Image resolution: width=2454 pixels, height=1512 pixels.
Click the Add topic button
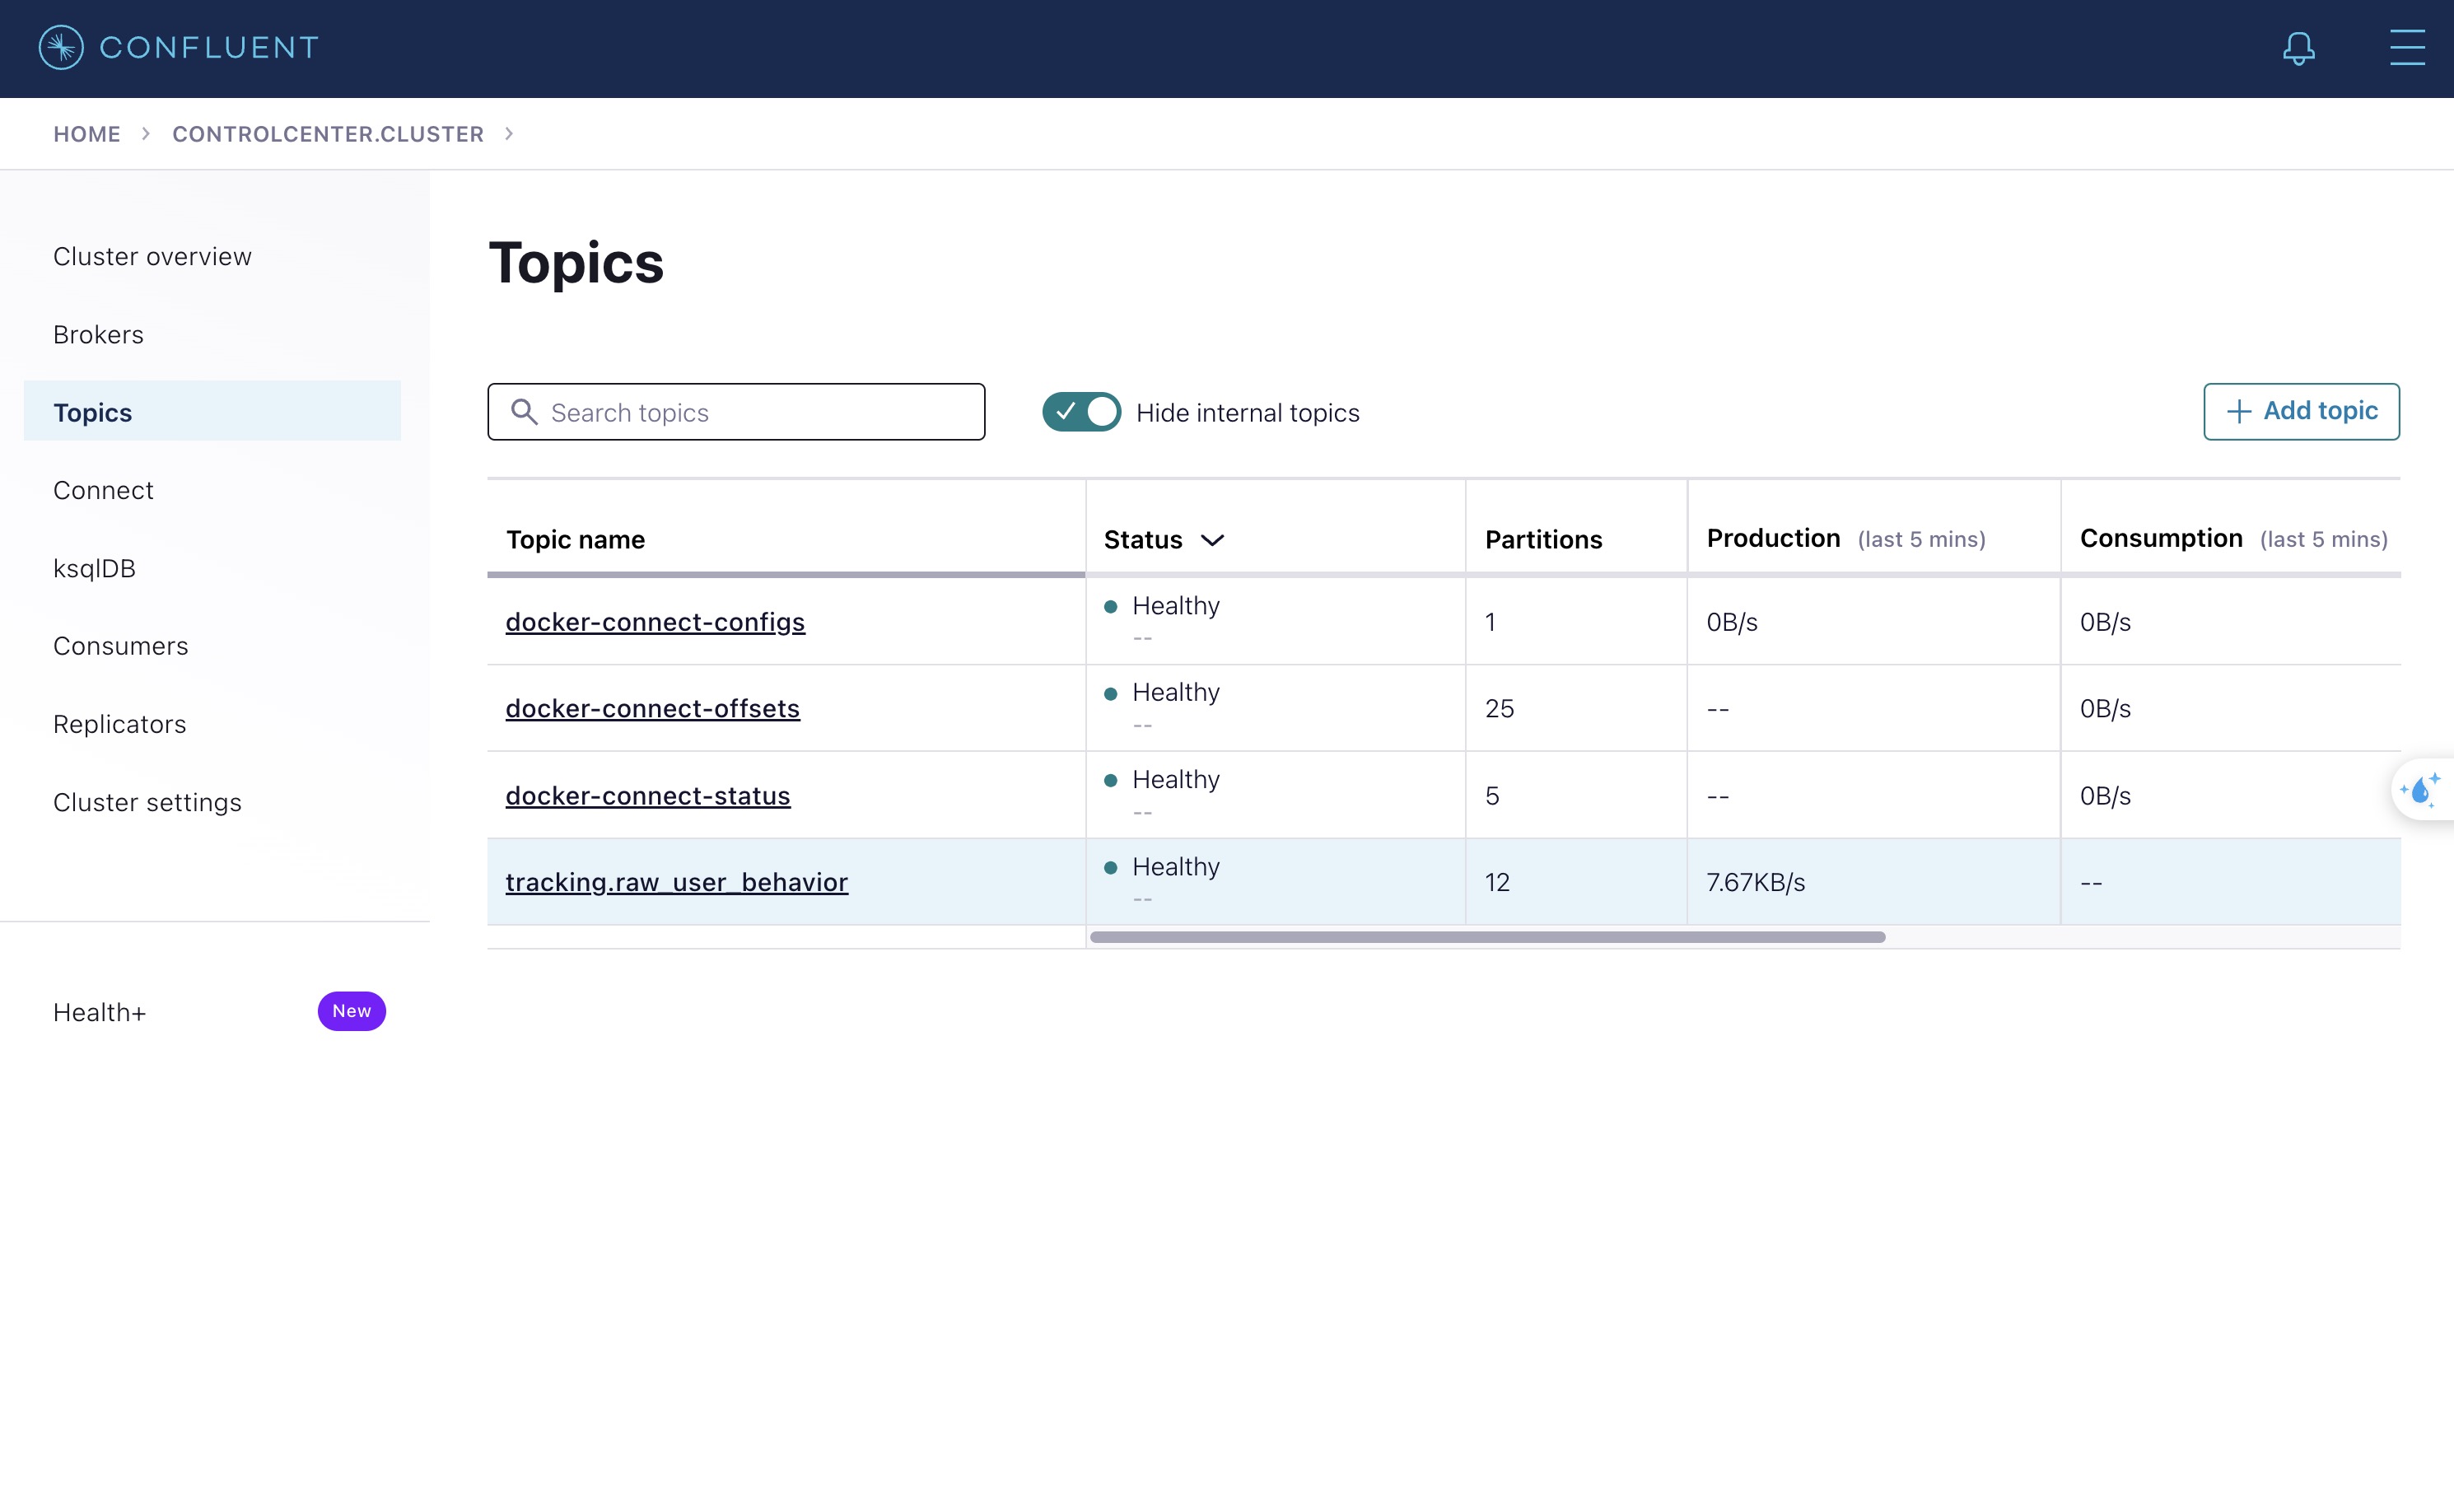coord(2301,411)
